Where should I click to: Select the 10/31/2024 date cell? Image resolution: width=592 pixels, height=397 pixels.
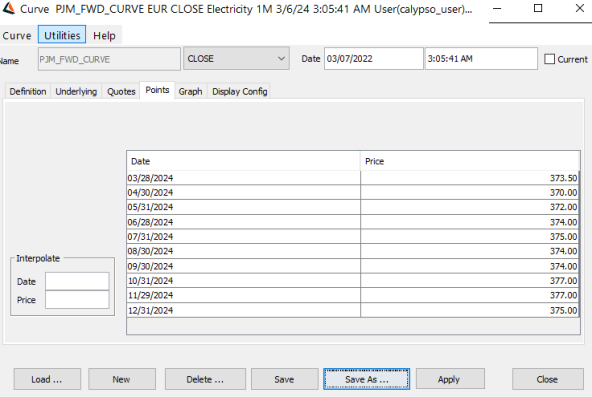(x=244, y=281)
